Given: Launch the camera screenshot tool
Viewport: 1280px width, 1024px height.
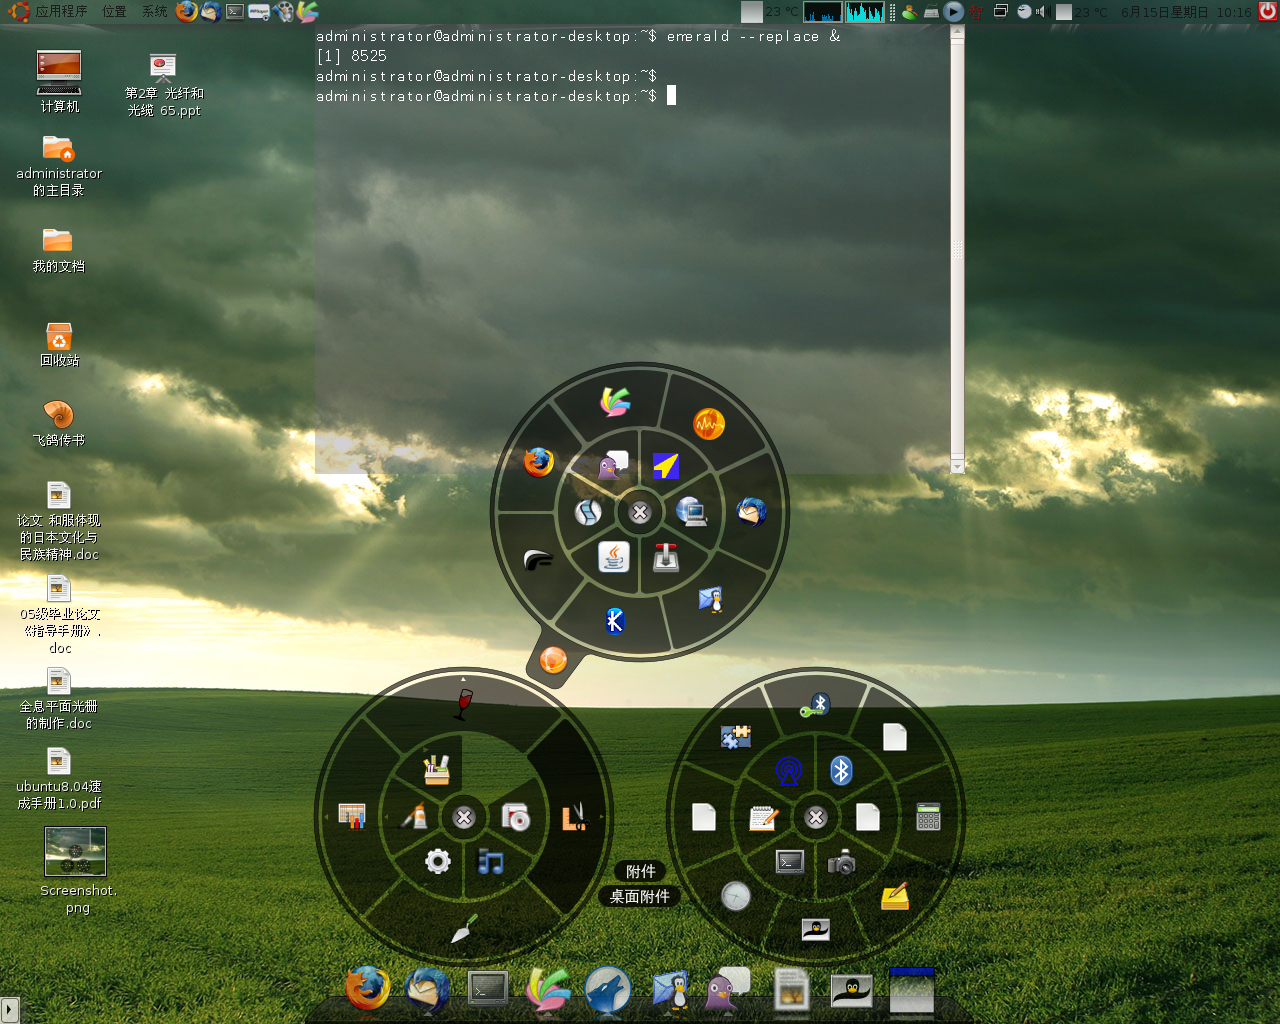Looking at the screenshot, I should click(841, 862).
